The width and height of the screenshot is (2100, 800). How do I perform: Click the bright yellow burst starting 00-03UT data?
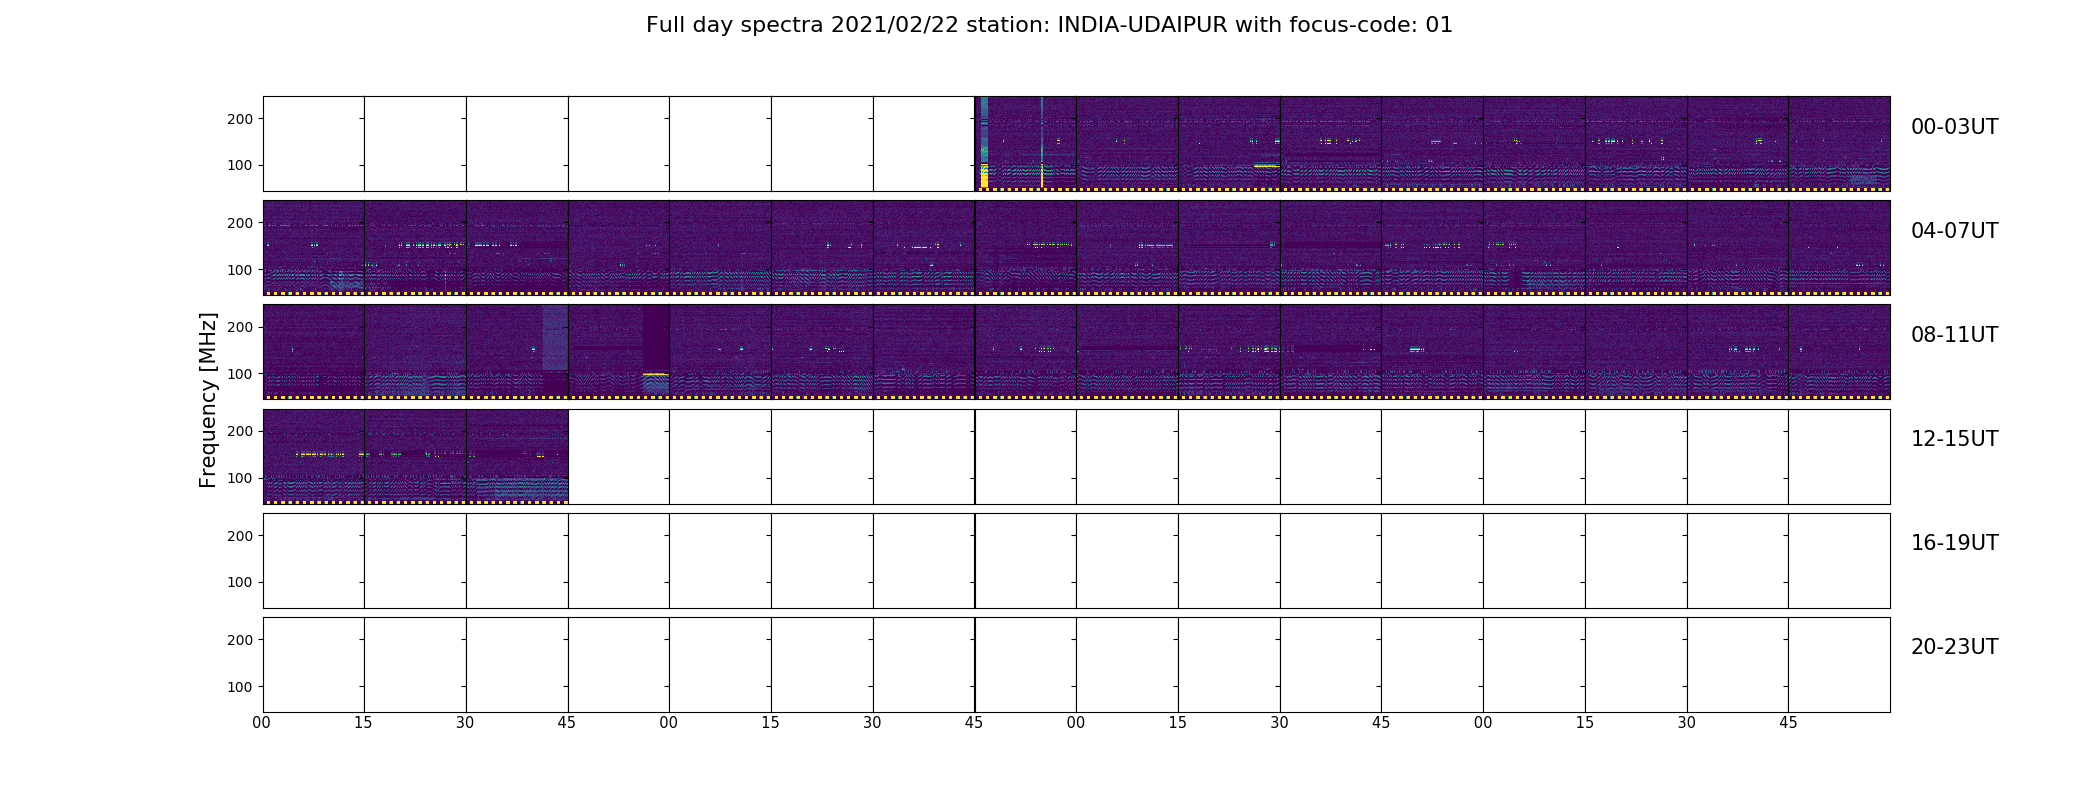tap(984, 176)
